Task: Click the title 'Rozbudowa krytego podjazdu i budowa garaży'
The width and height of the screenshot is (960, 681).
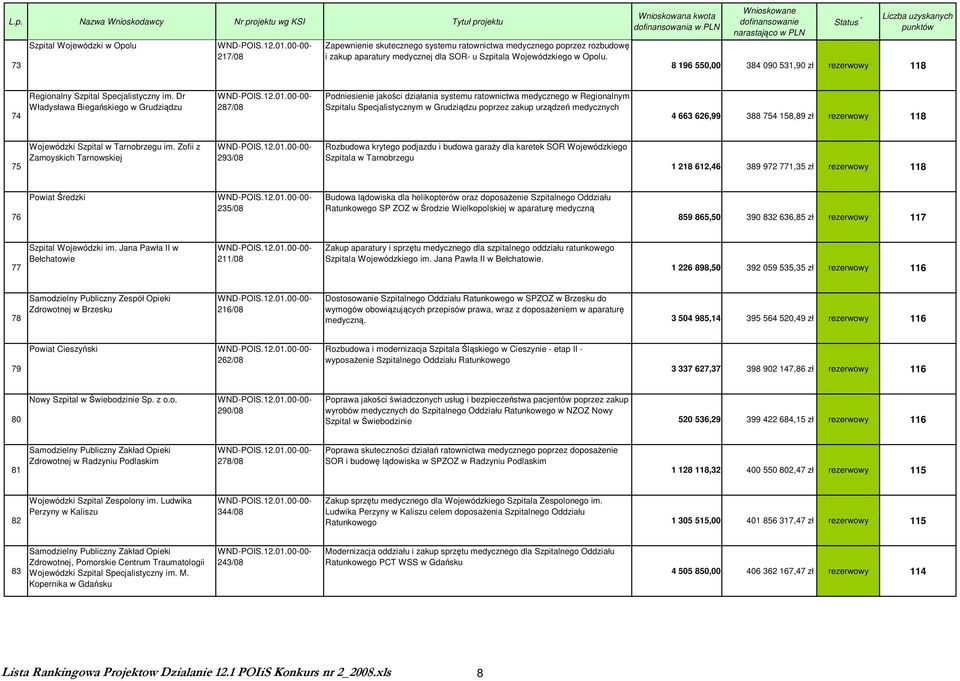Action: point(476,152)
